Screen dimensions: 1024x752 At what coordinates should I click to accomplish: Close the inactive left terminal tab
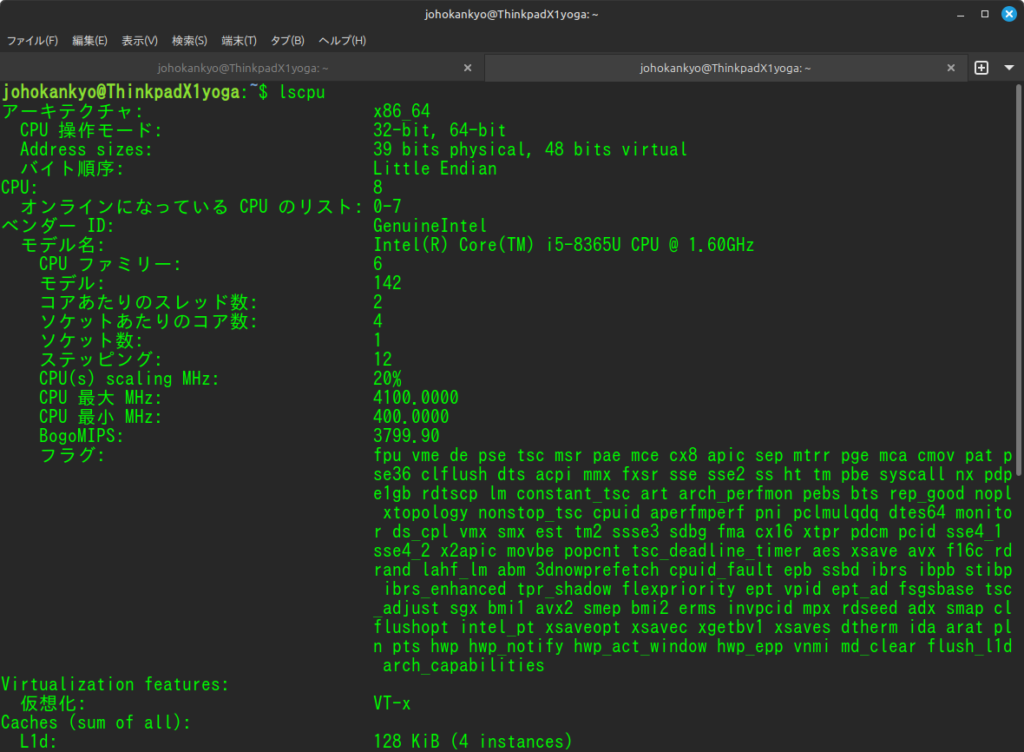click(x=467, y=68)
